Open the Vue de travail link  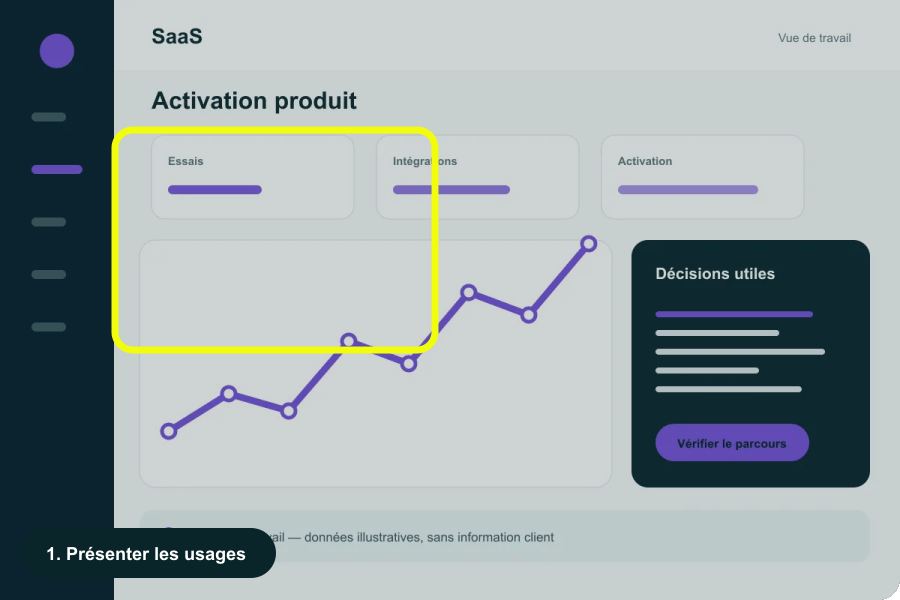coord(814,38)
